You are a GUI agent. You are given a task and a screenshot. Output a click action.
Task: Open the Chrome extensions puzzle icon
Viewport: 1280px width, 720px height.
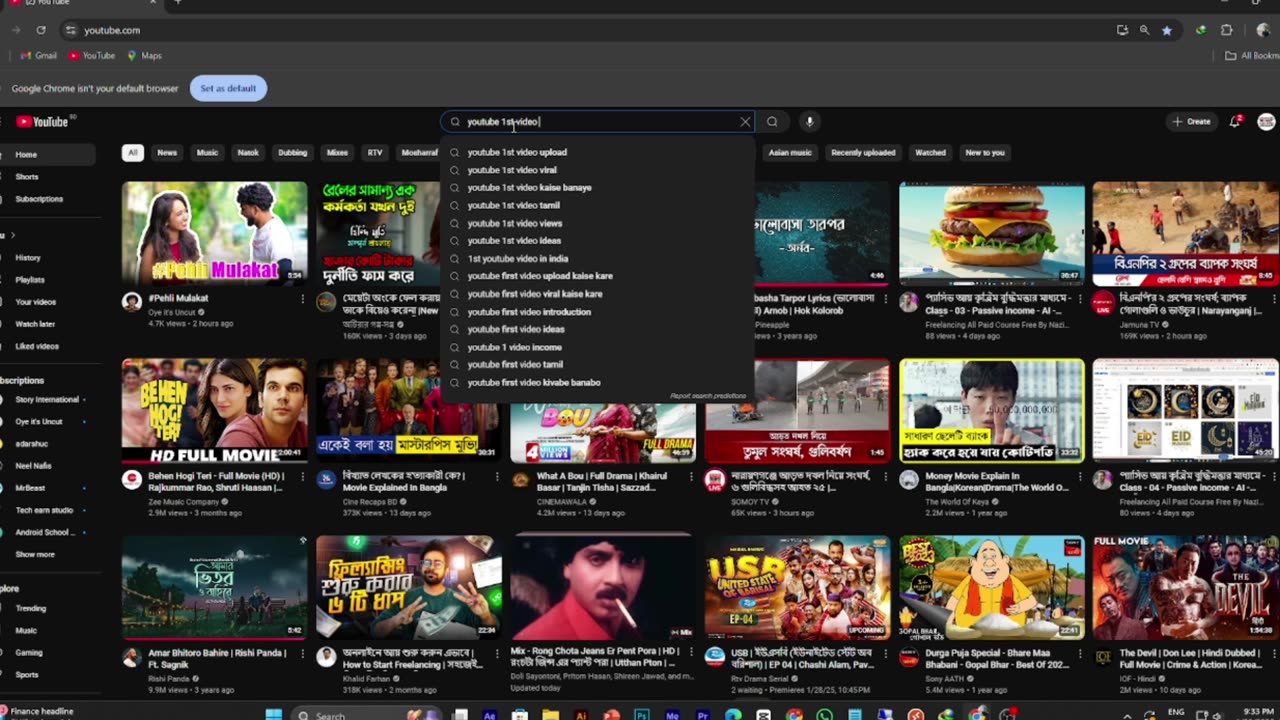(x=1227, y=30)
